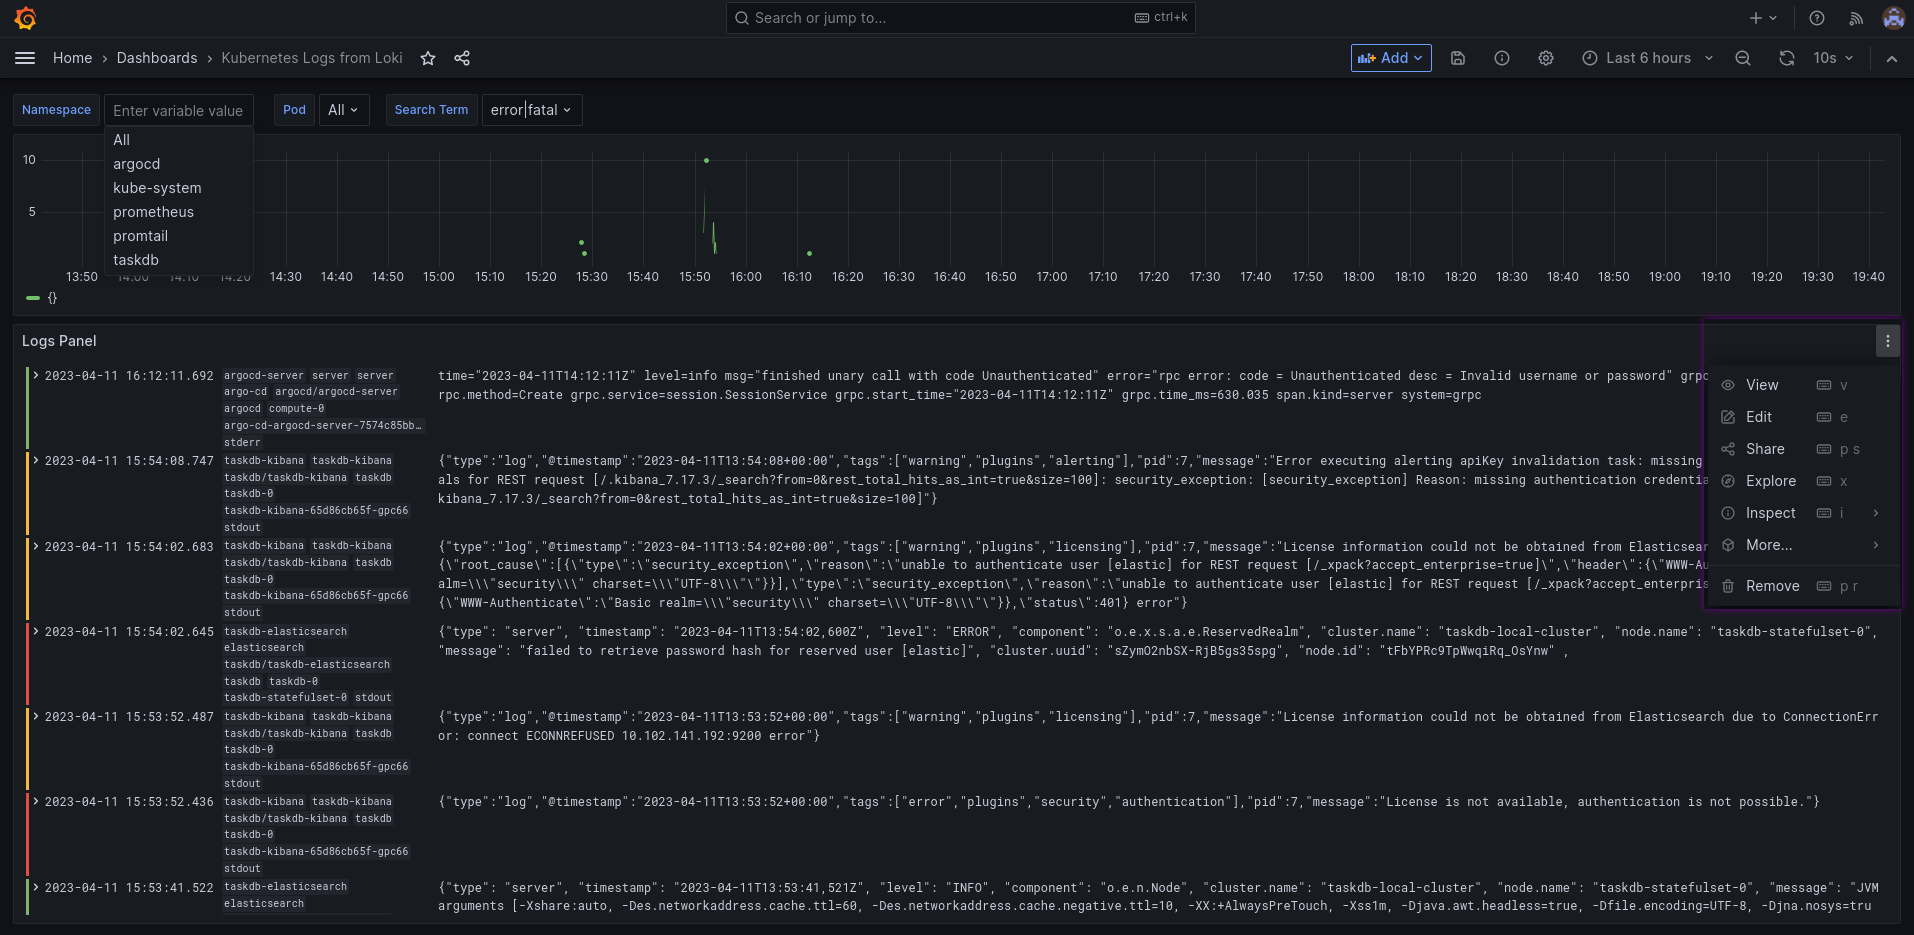This screenshot has height=935, width=1914.
Task: Open dashboard settings gear
Action: point(1546,58)
